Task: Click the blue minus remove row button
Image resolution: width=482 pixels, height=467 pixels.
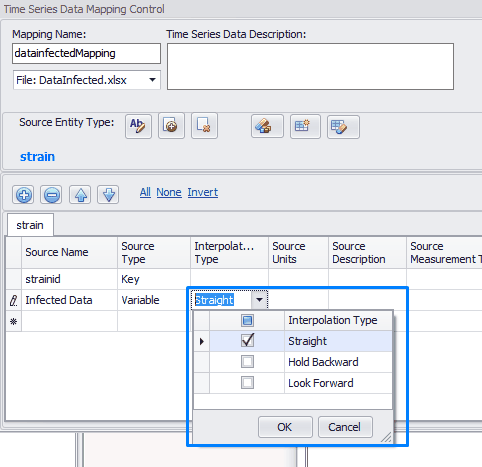Action: (51, 195)
